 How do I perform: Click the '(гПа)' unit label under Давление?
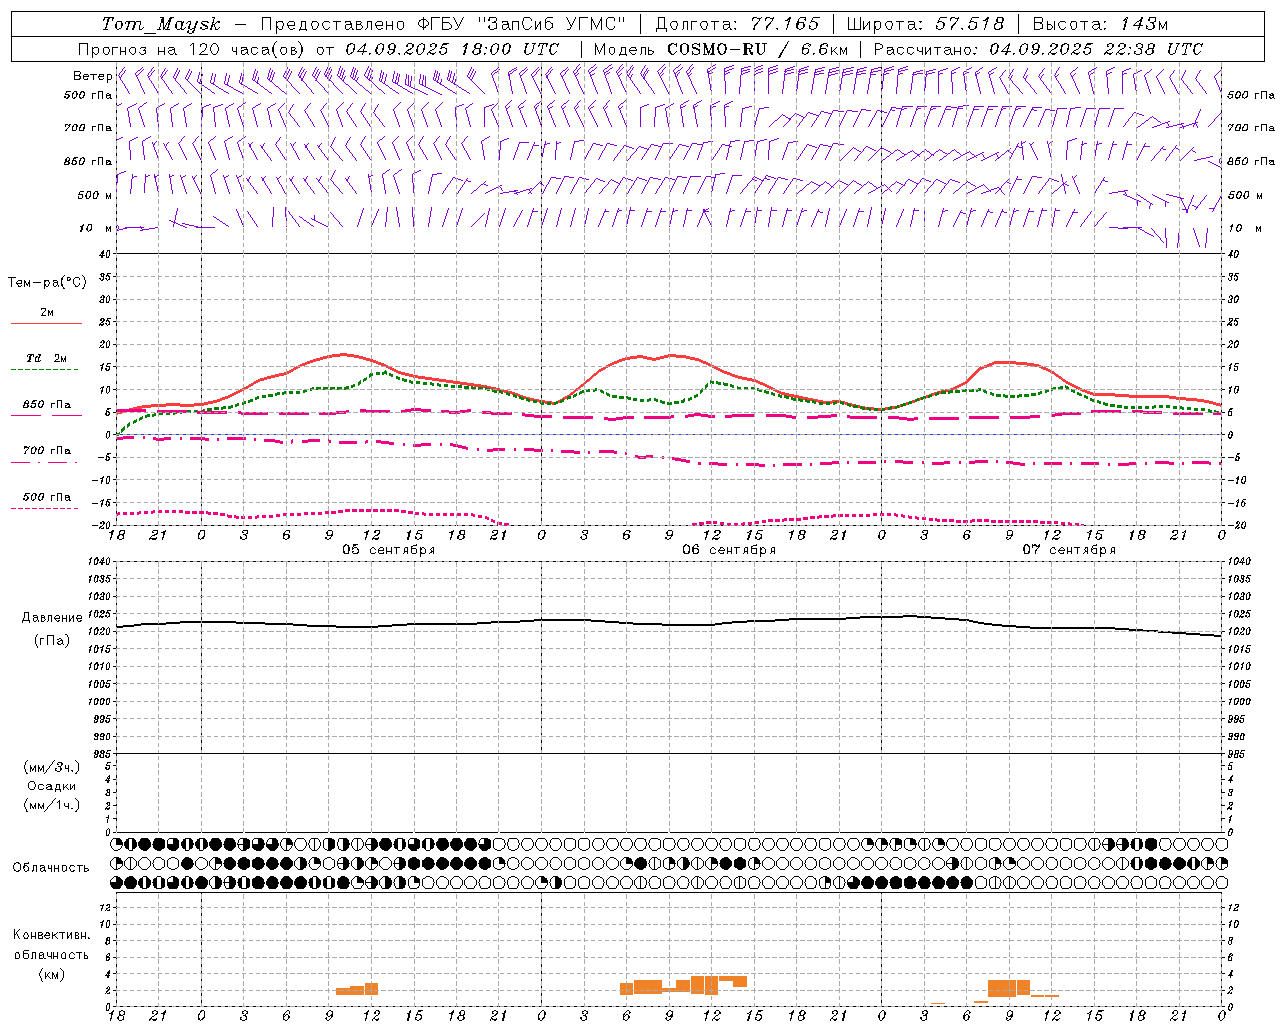[52, 641]
